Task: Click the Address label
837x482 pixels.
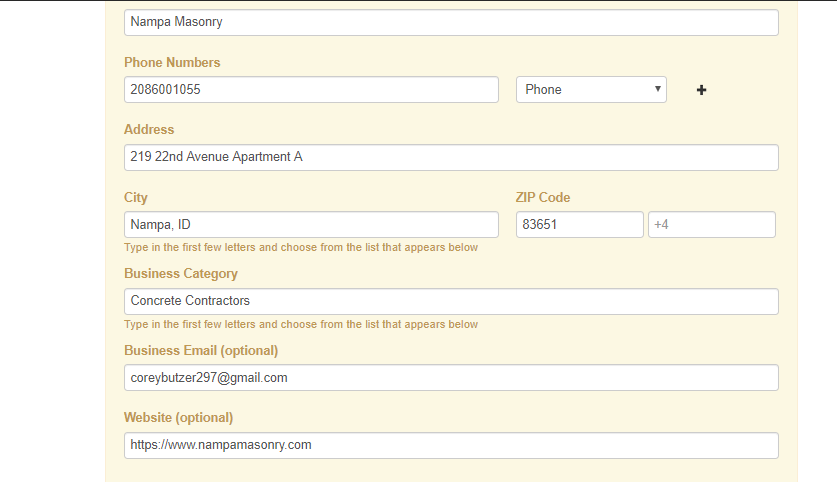Action: pyautogui.click(x=149, y=129)
